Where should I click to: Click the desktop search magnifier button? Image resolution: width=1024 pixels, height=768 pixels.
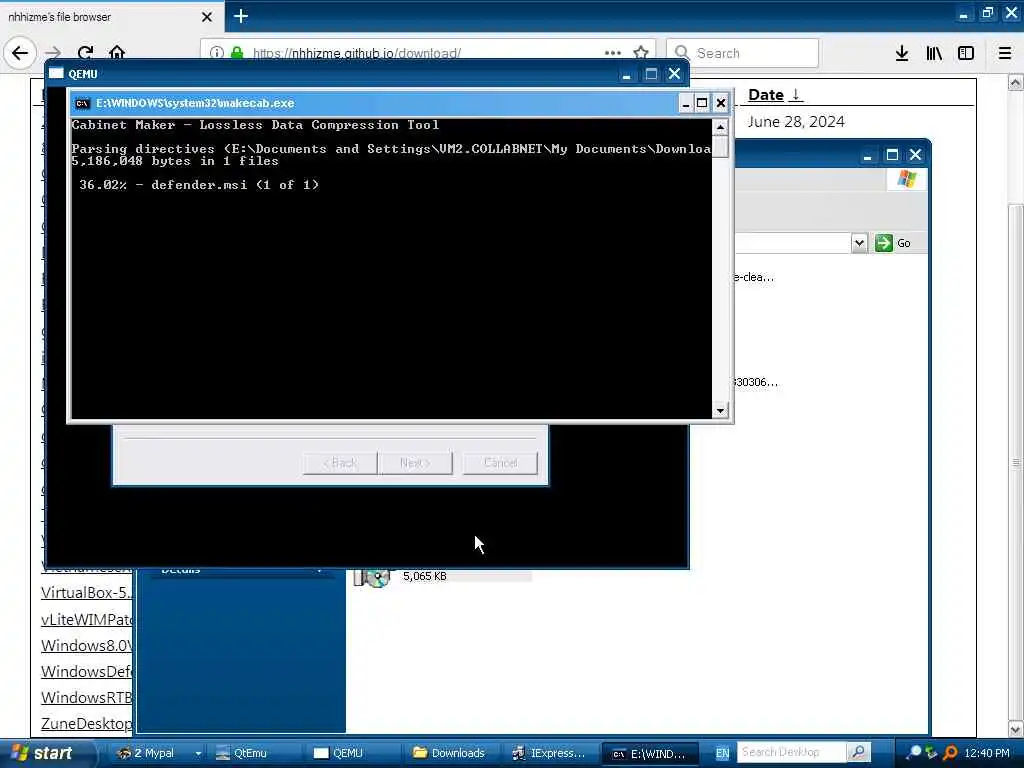point(859,752)
